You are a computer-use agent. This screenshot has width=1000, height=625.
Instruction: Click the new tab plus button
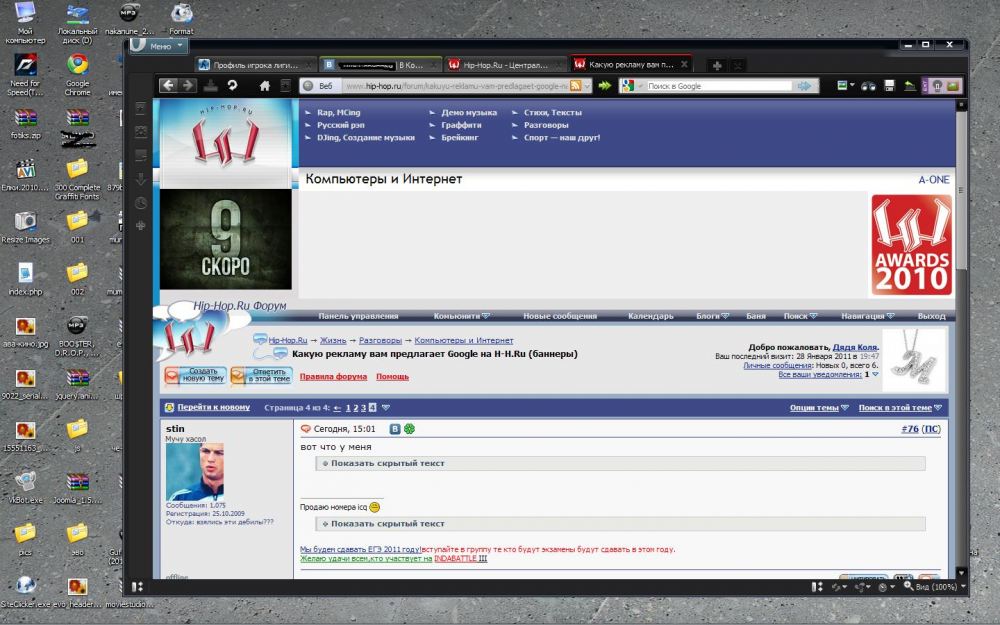(717, 65)
